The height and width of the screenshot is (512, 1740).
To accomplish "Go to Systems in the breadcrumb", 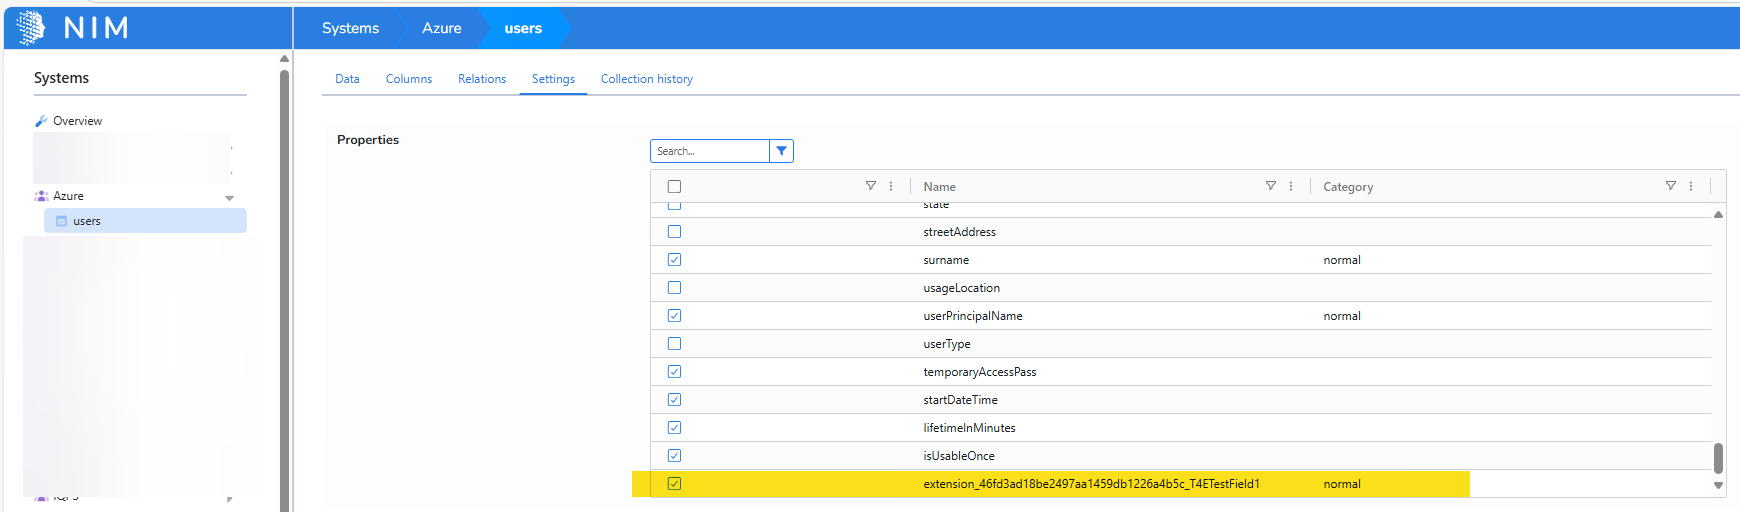I will [x=350, y=28].
